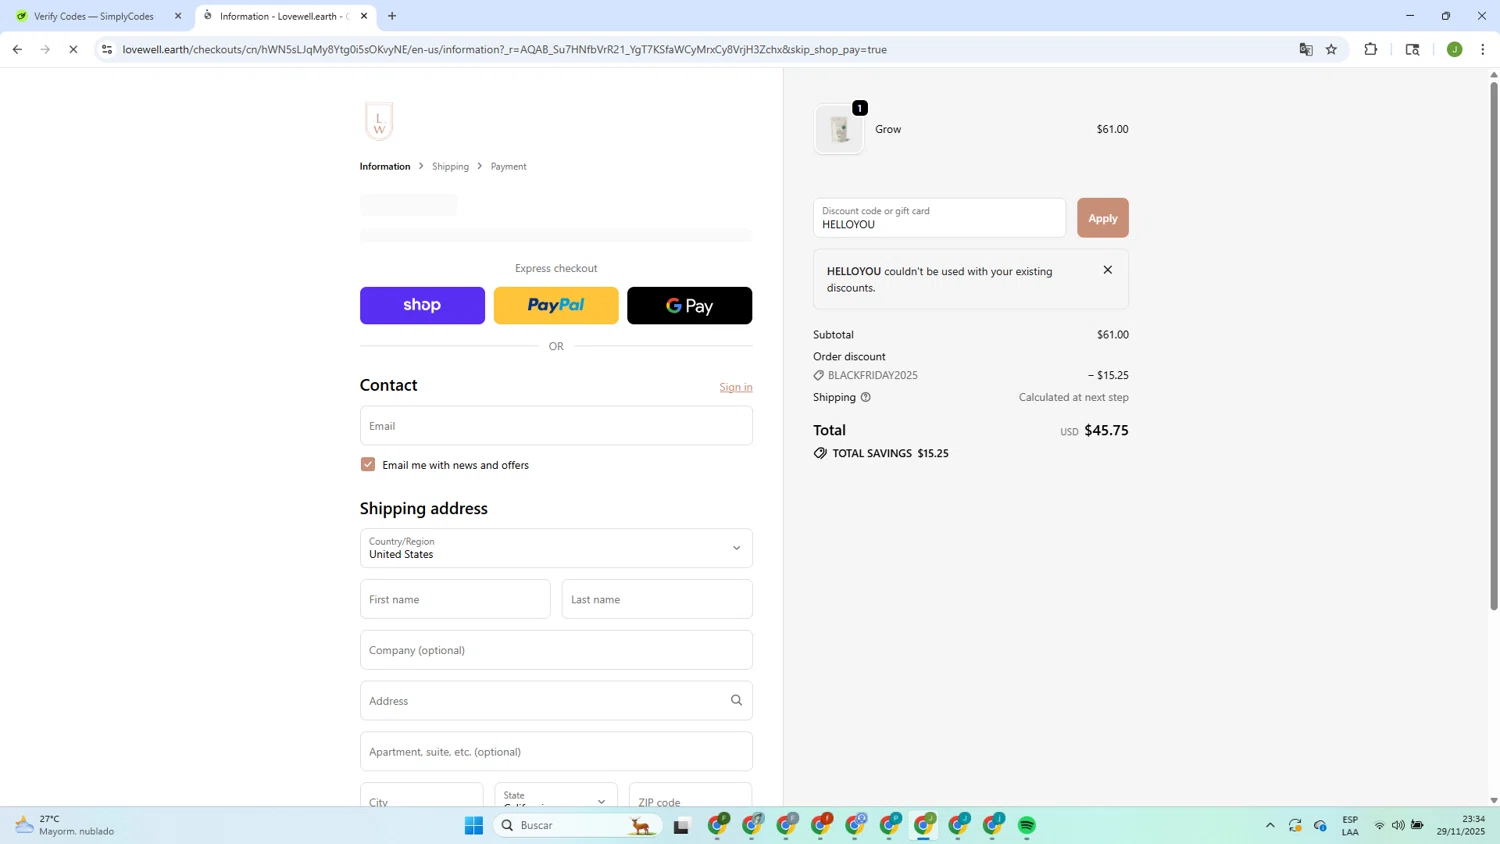This screenshot has width=1500, height=844.
Task: Click the Sign in link
Action: [x=736, y=387]
